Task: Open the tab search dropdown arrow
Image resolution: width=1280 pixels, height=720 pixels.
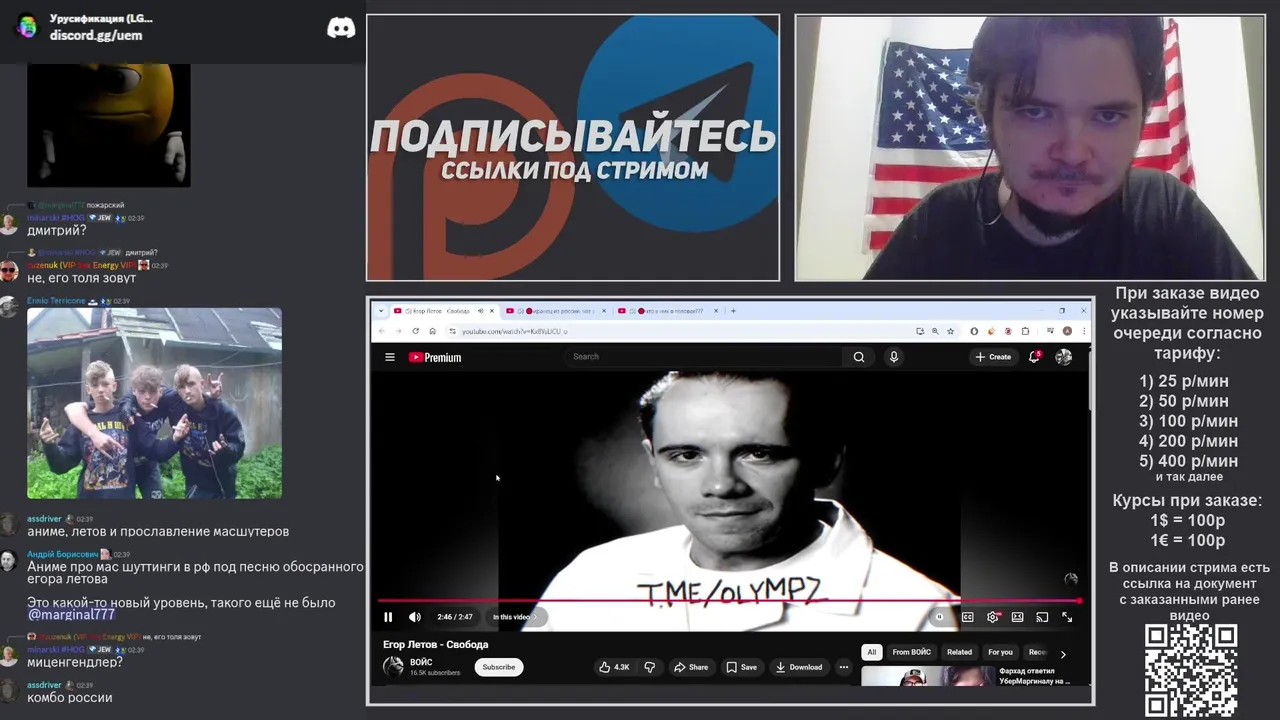Action: click(380, 311)
